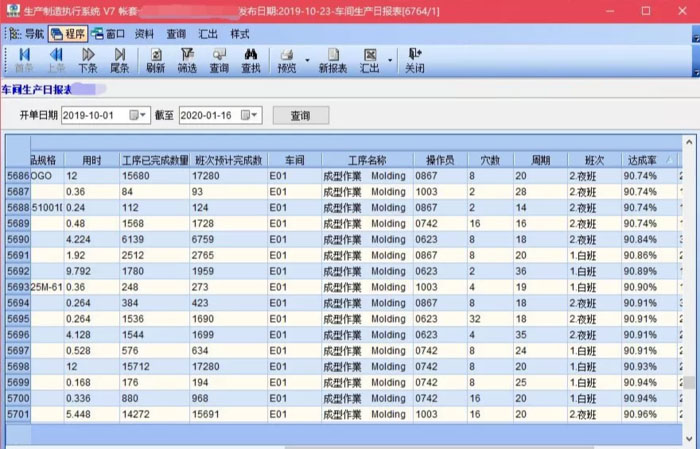The width and height of the screenshot is (700, 449).
Task: Expand the 预览 dropdown arrow
Action: coord(306,61)
